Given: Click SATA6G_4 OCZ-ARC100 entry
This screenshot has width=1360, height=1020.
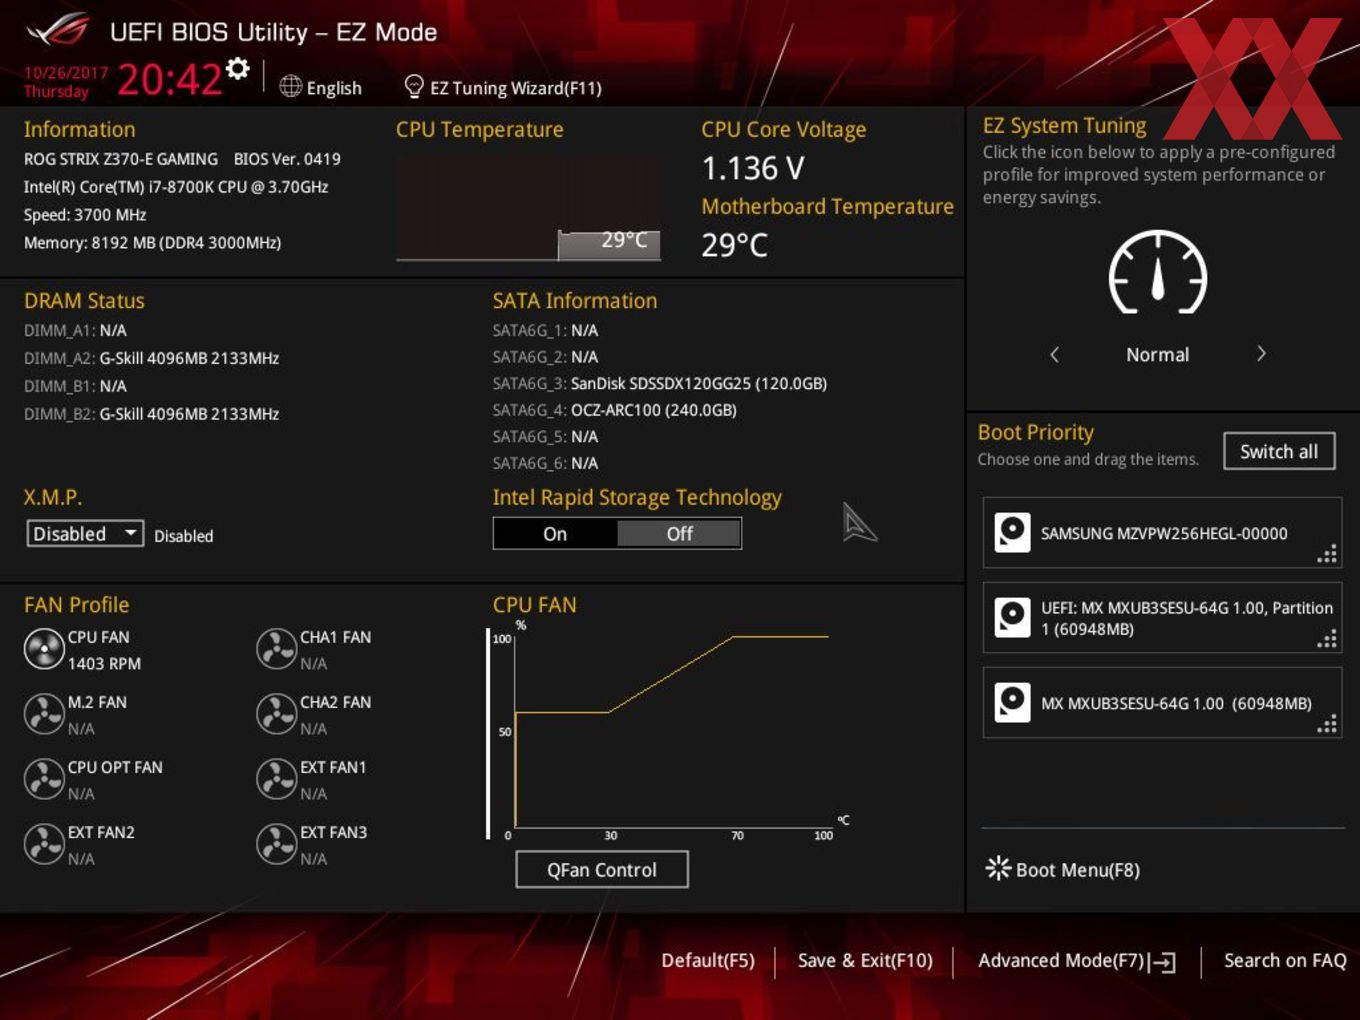Looking at the screenshot, I should tap(615, 410).
